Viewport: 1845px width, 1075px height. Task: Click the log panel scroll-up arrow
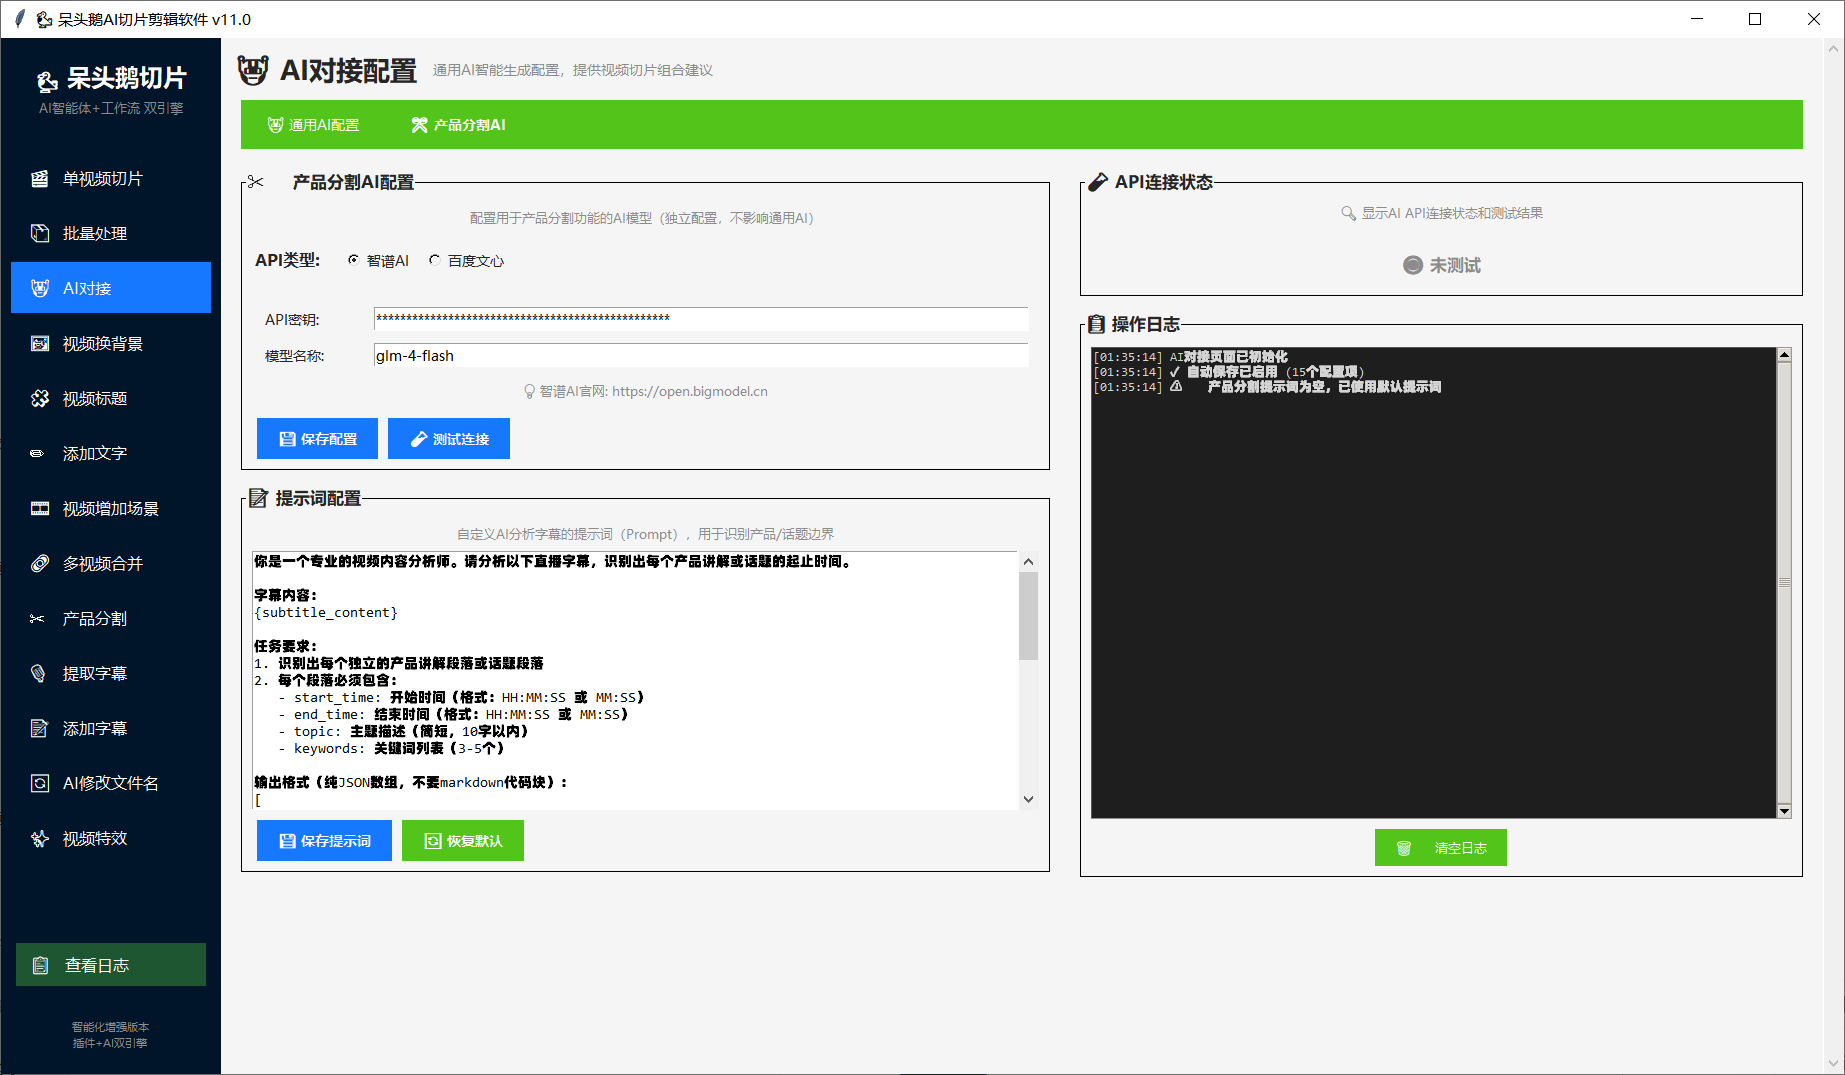1784,355
